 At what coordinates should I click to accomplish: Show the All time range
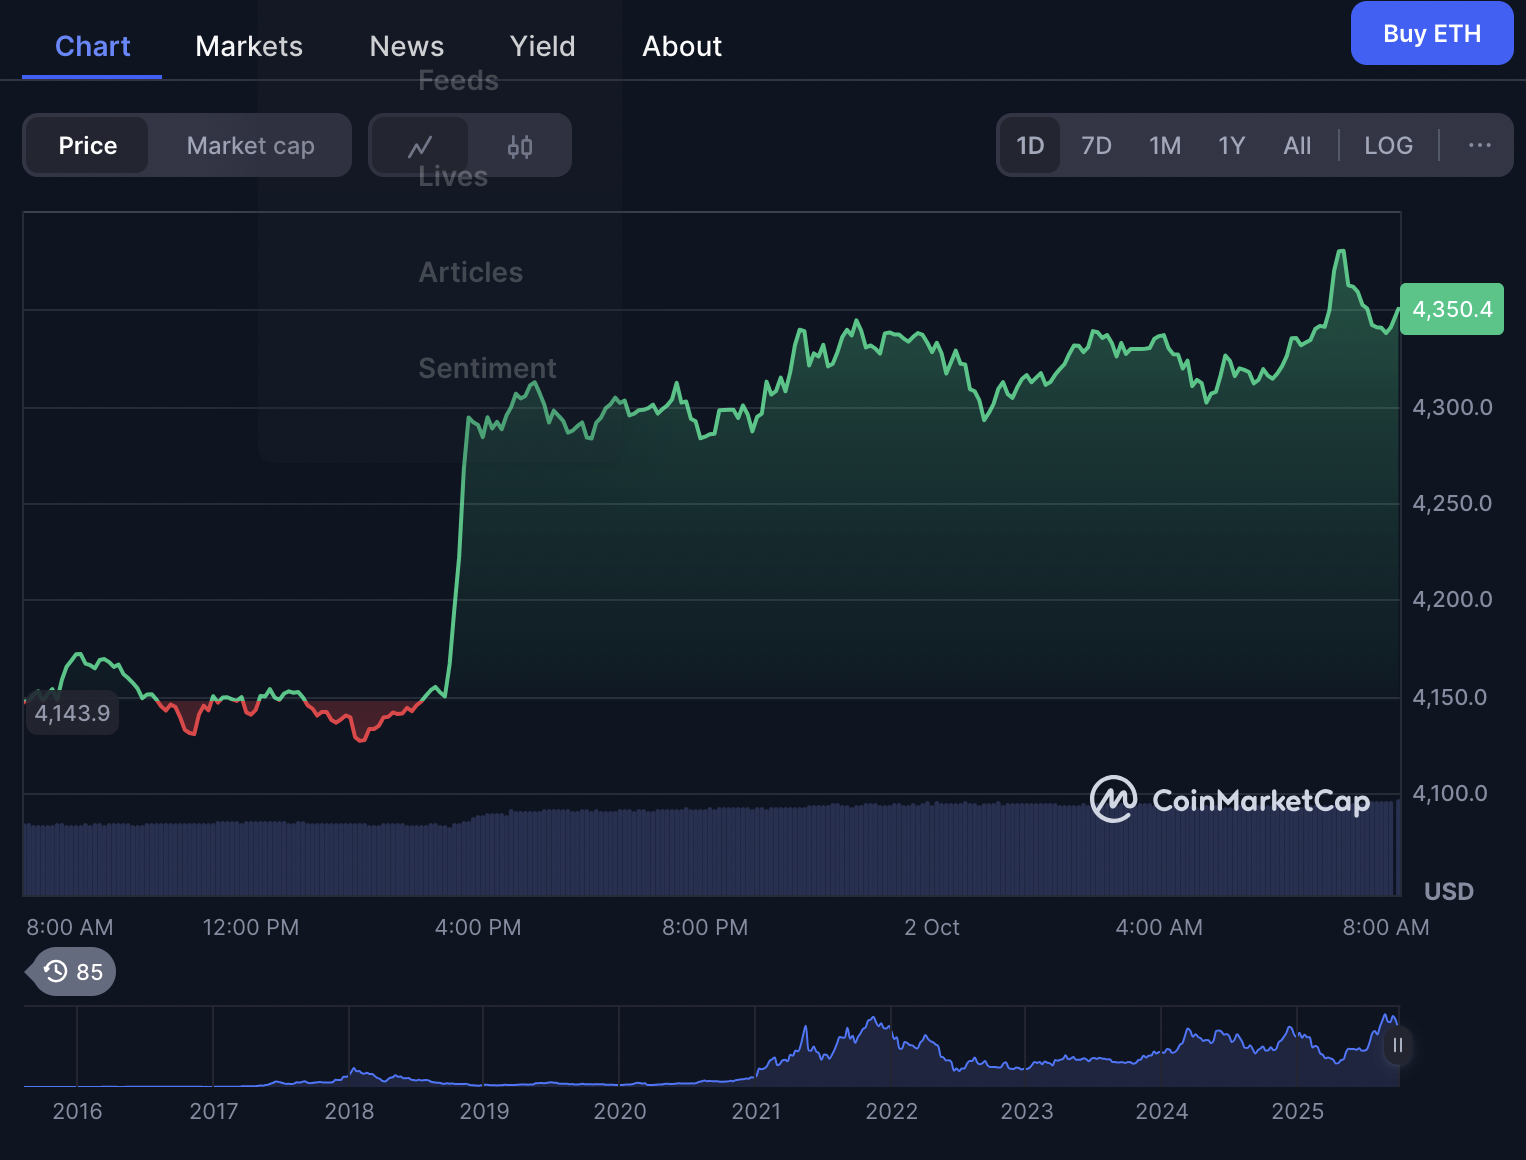(1297, 146)
